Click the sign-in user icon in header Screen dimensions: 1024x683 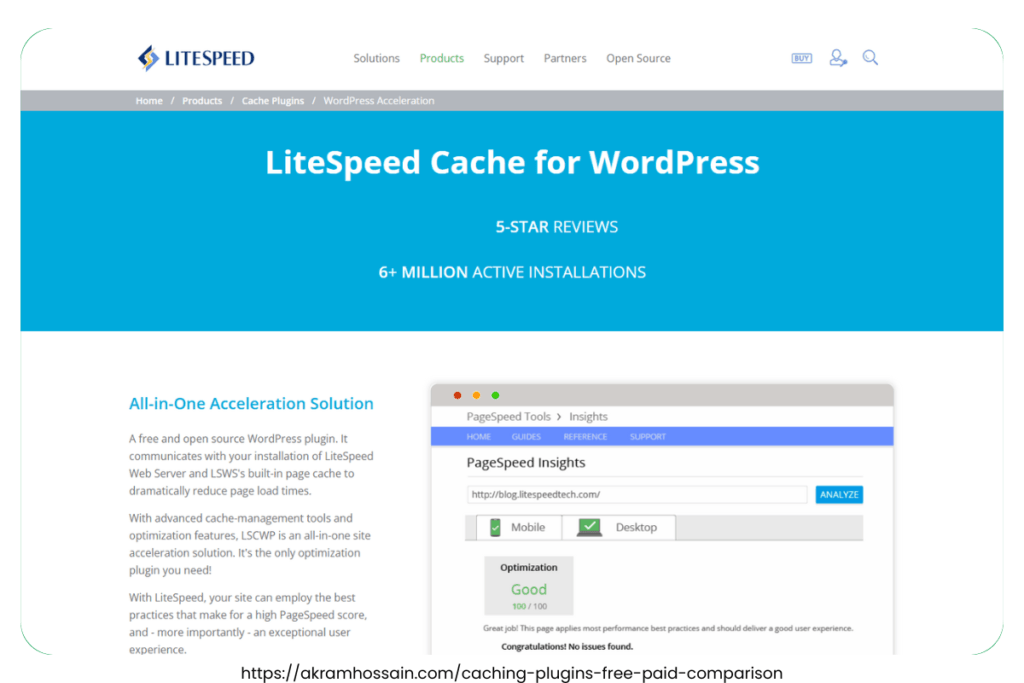click(837, 57)
